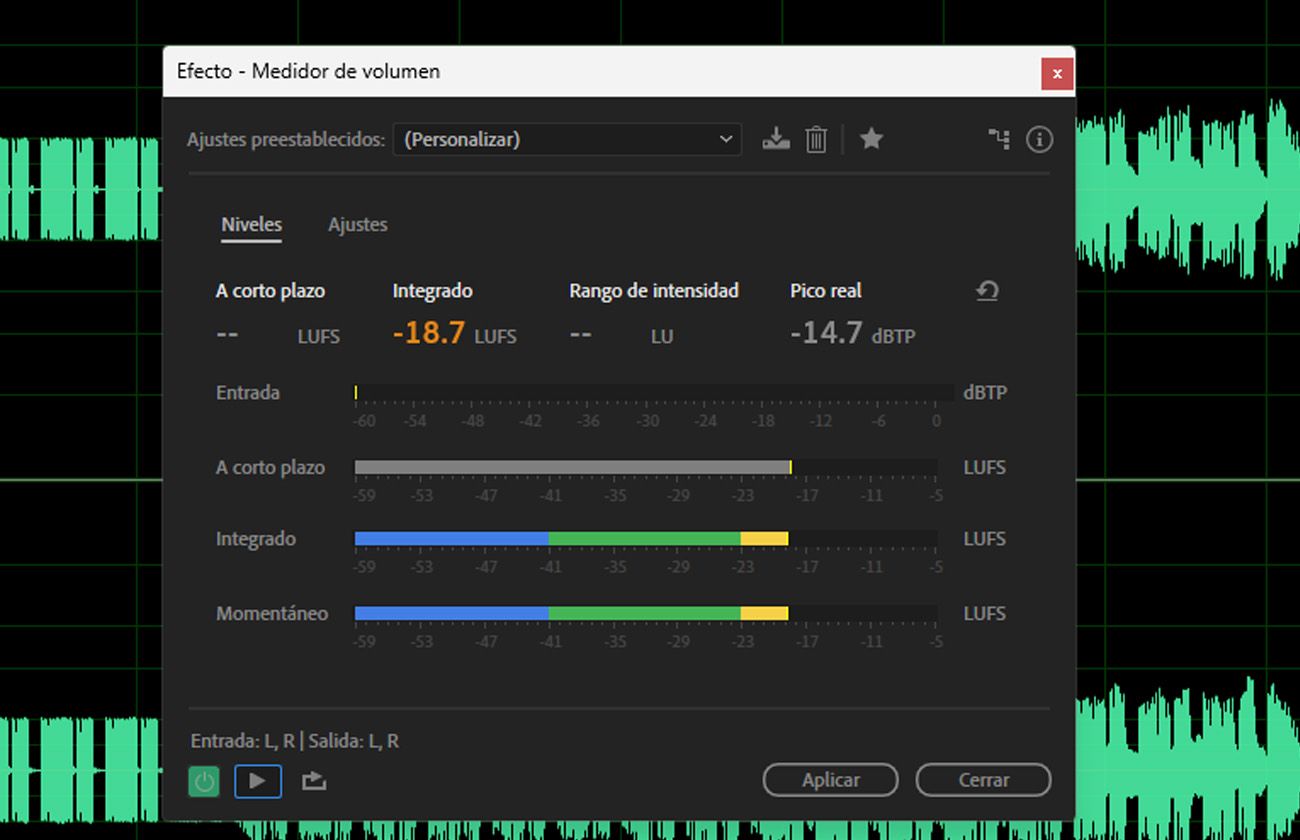Open the Ajustes preestablecidos dropdown
Screen dimensions: 1300x840
coord(567,139)
